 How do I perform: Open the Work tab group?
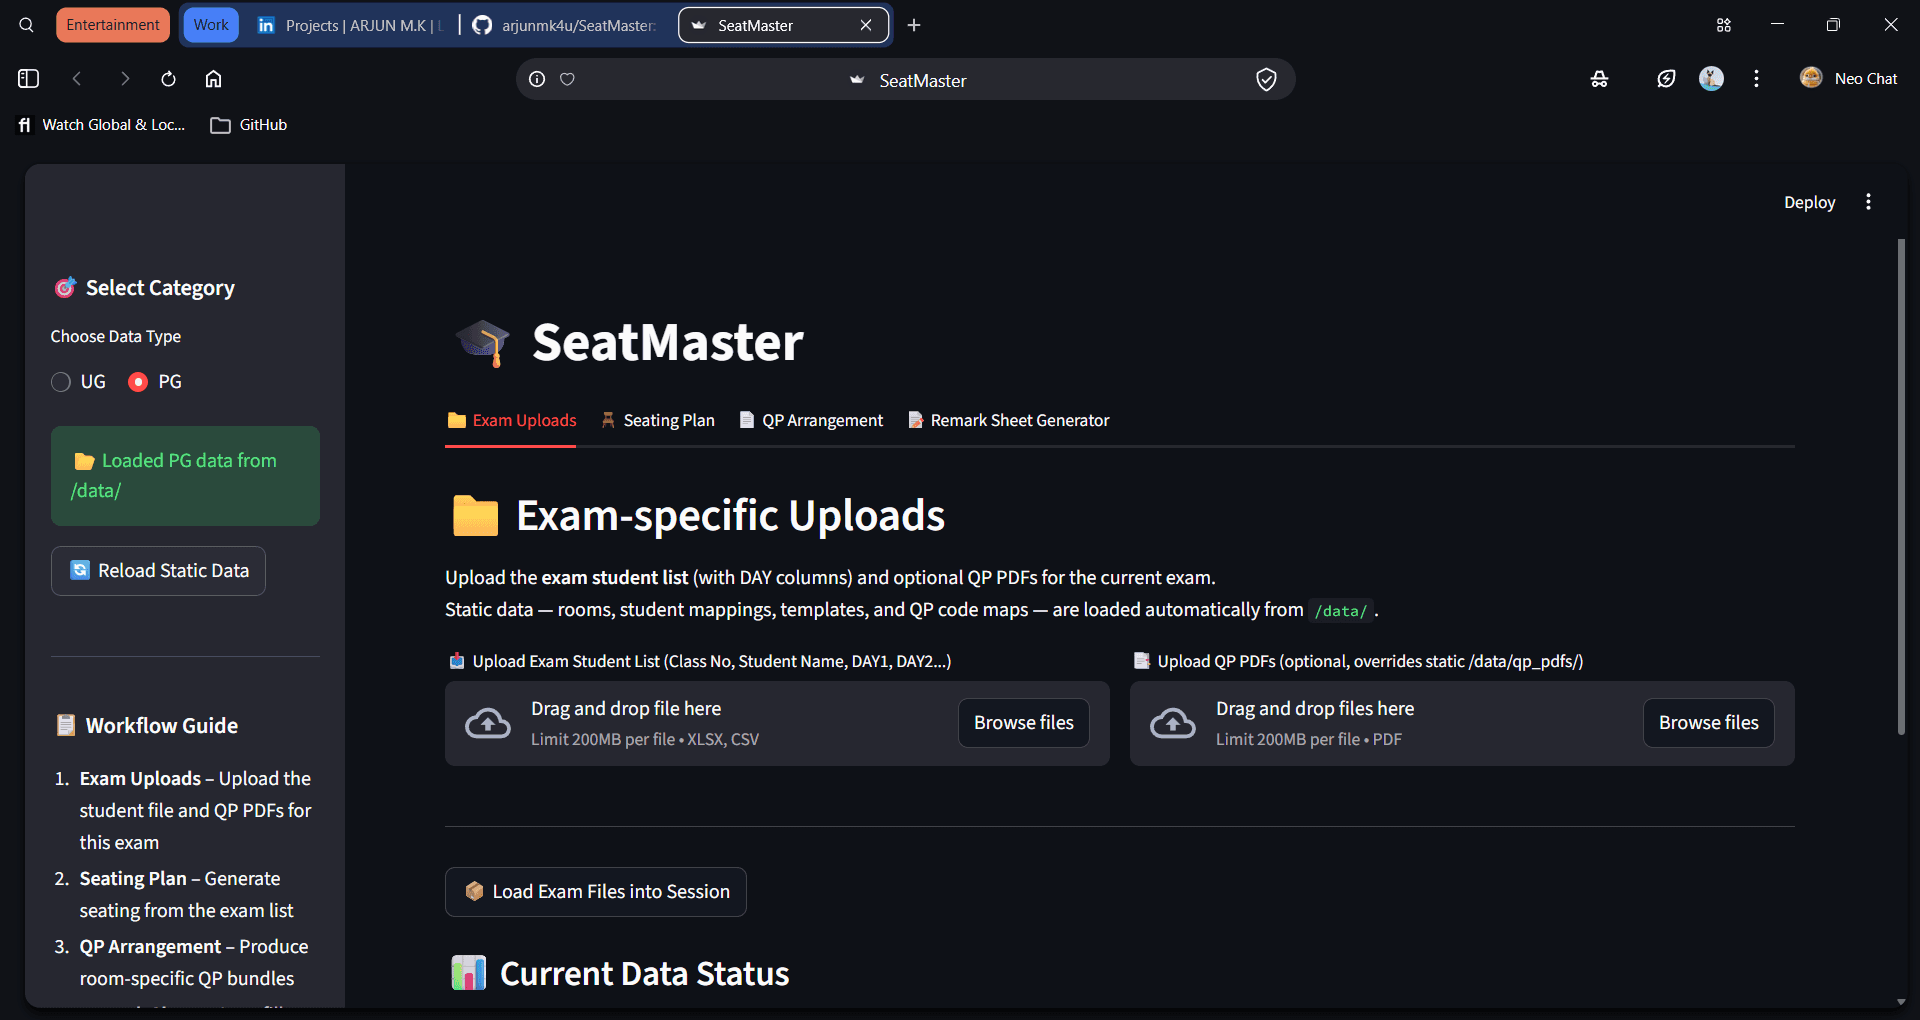click(211, 25)
